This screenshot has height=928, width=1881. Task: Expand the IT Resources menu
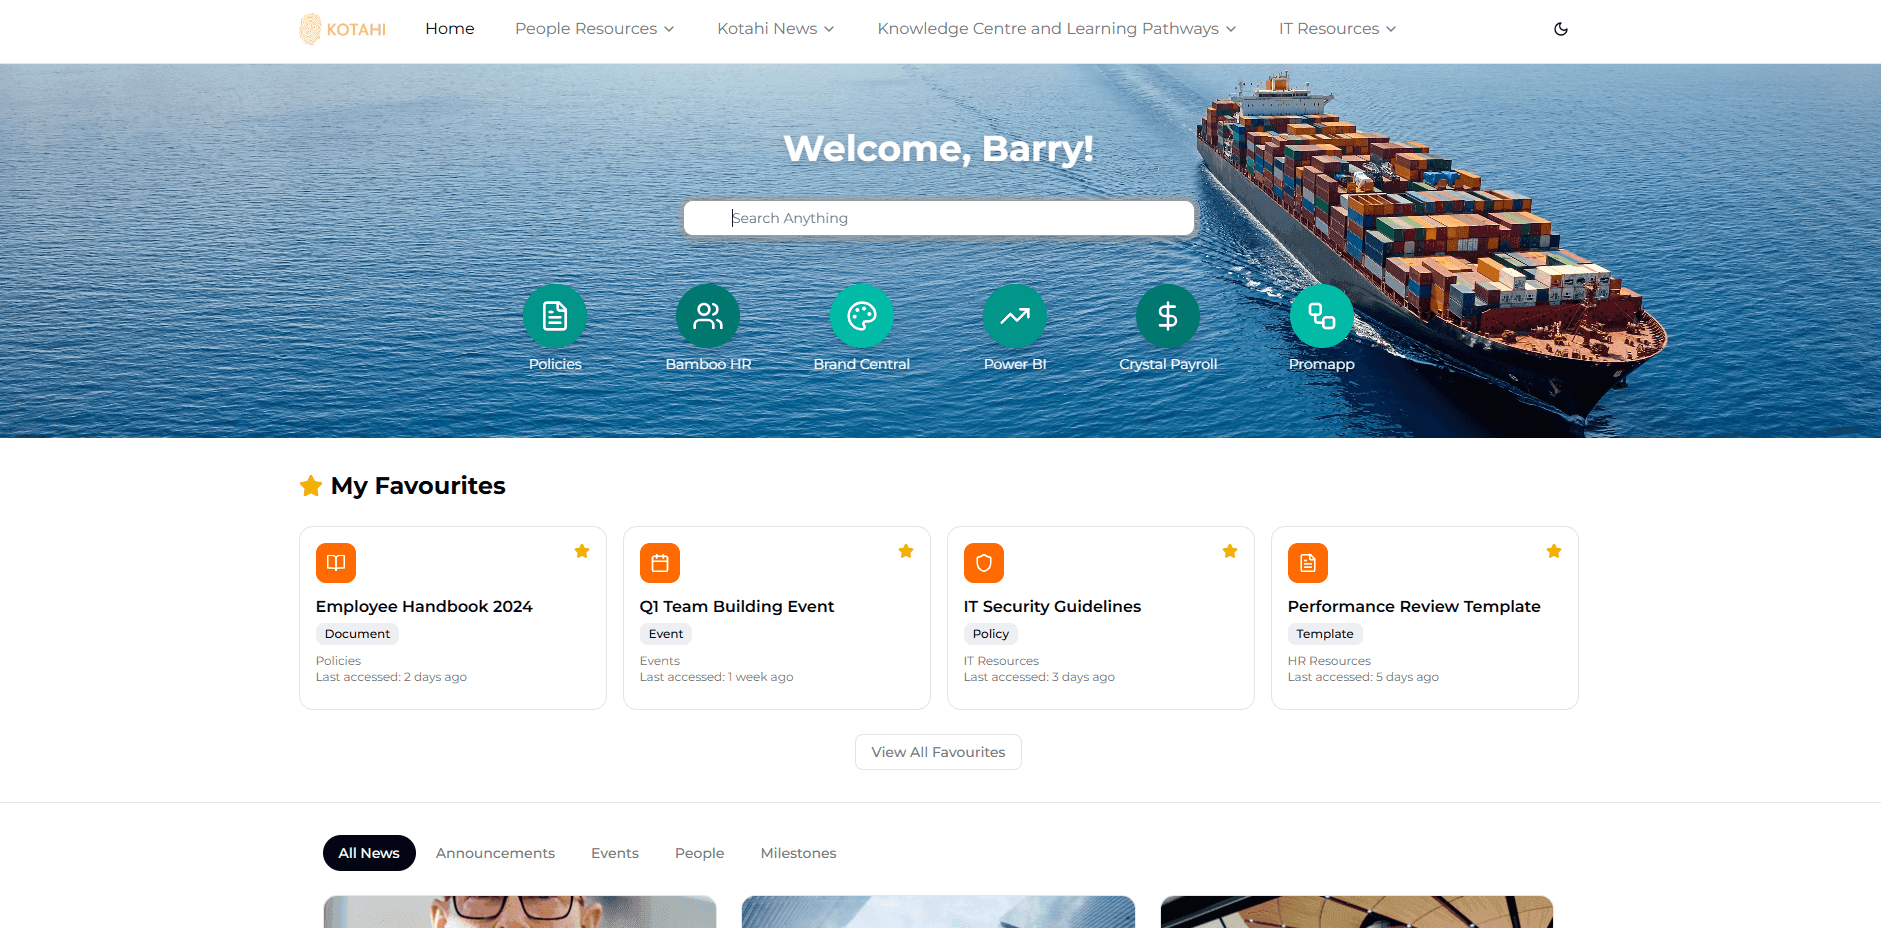coord(1338,29)
